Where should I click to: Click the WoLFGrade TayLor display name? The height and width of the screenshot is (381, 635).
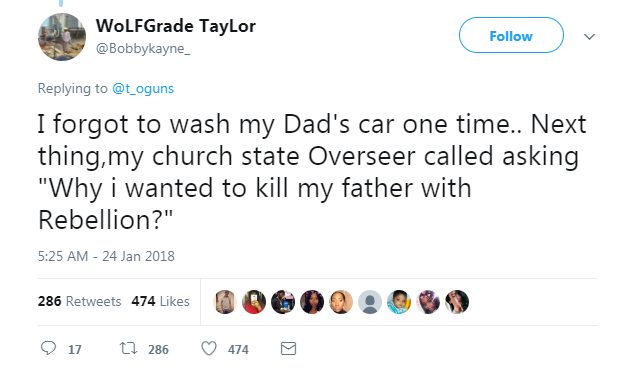(176, 26)
